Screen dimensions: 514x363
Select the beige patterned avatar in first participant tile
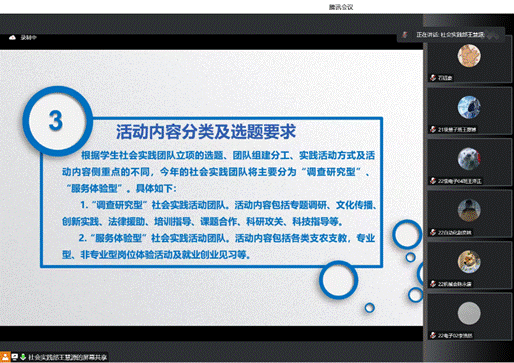point(469,56)
